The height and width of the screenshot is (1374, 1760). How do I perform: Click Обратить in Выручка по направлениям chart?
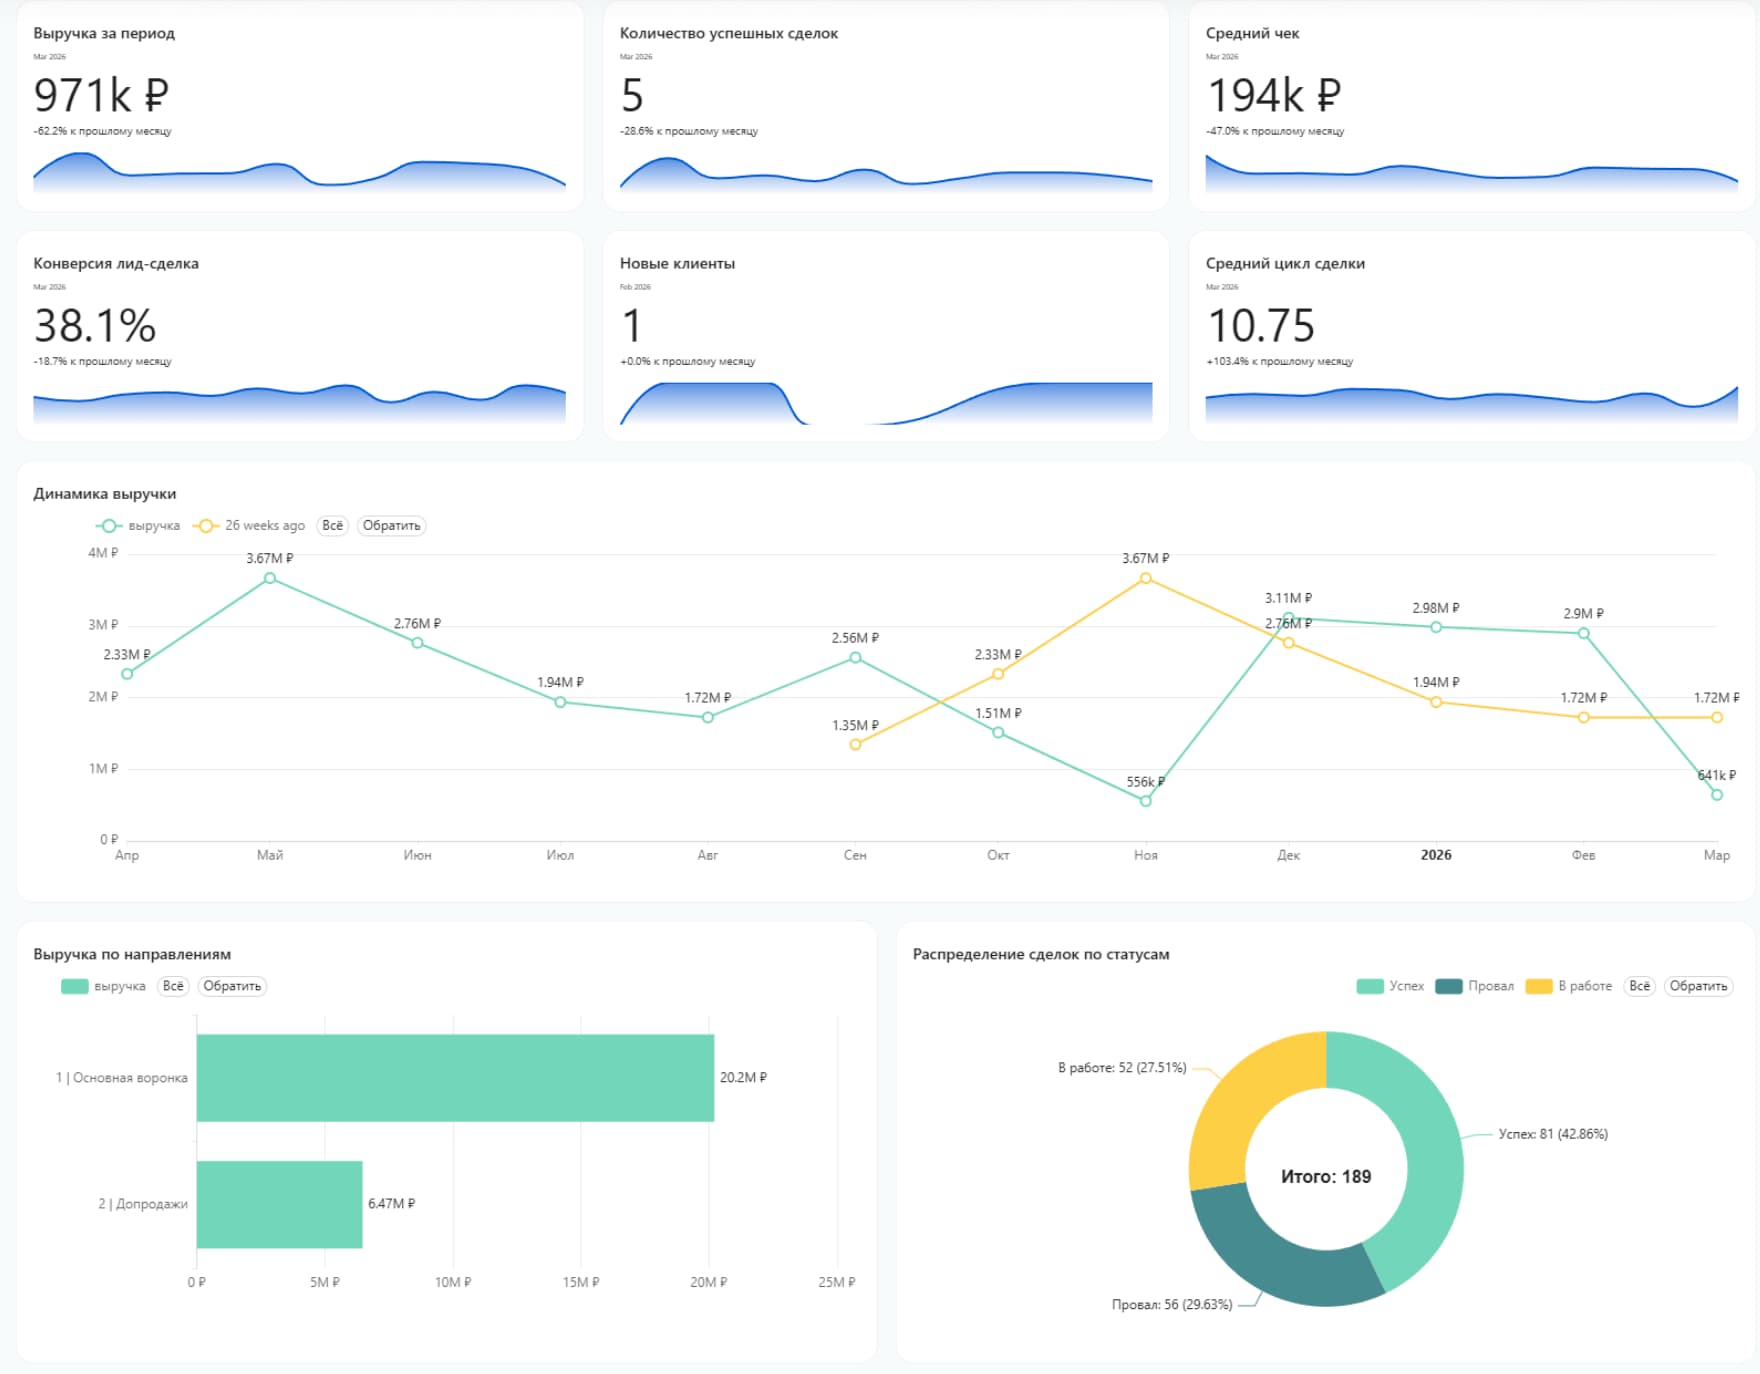click(232, 986)
